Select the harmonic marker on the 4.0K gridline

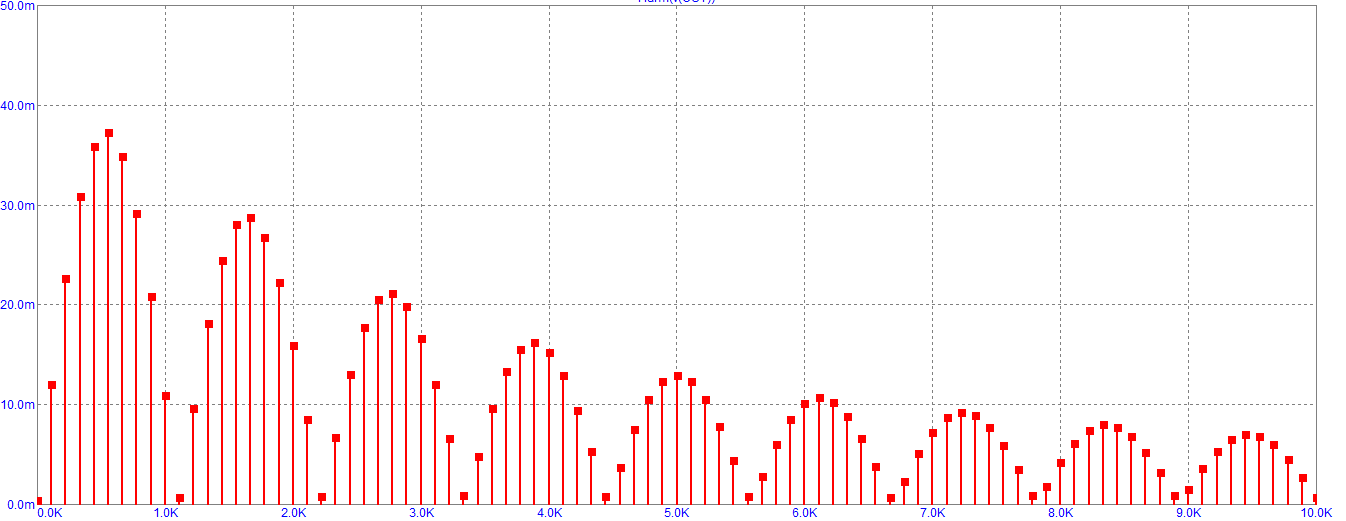[x=550, y=353]
